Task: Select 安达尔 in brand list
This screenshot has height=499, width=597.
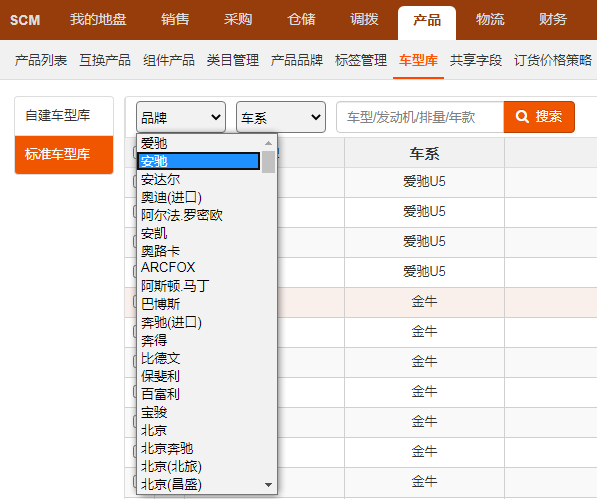Action: point(199,179)
